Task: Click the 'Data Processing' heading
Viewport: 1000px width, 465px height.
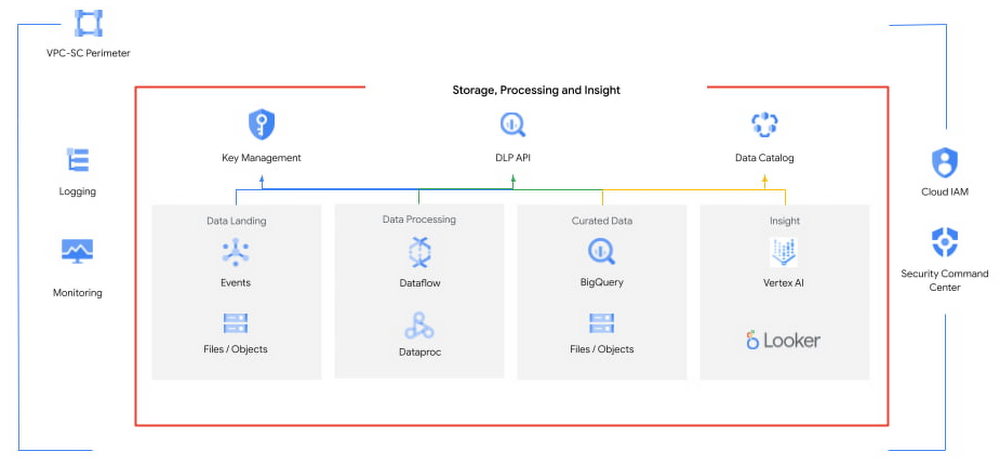Action: pos(419,219)
